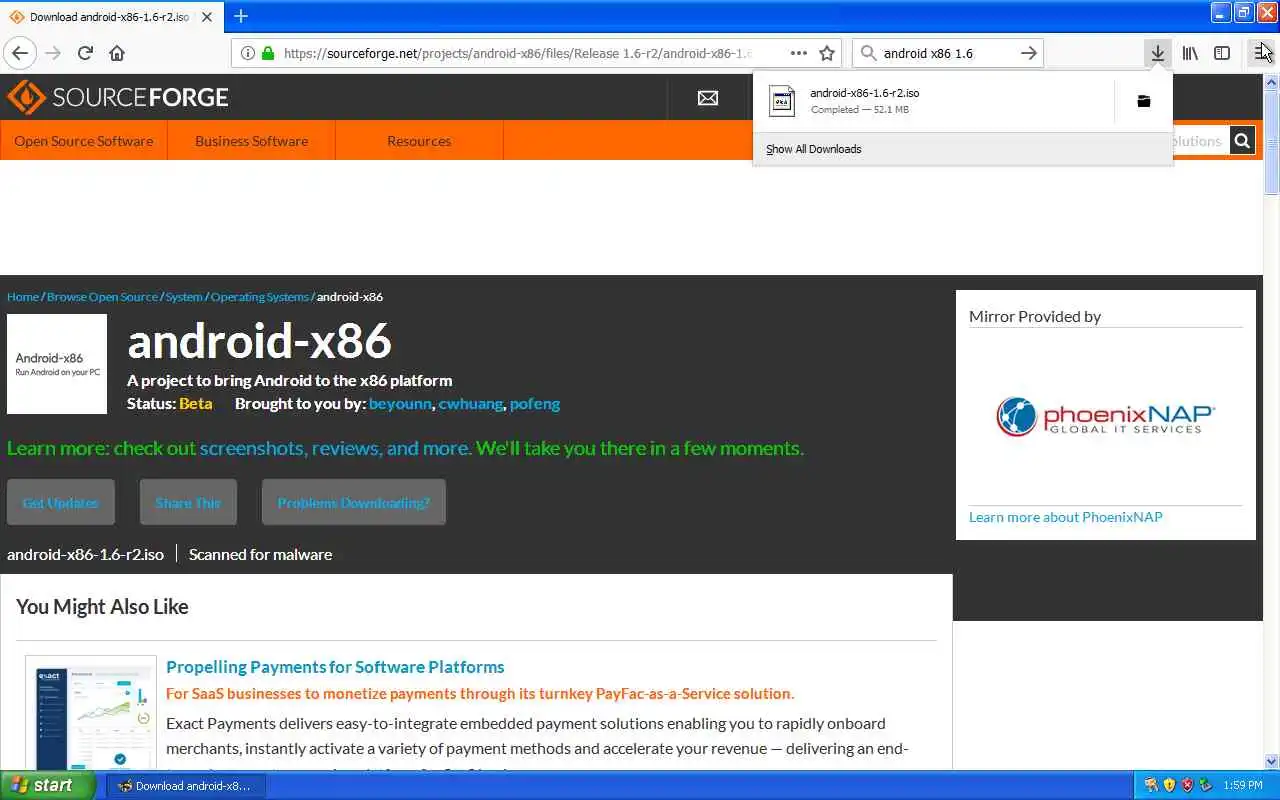Click the SourceForge site search magnifier button
Image resolution: width=1280 pixels, height=800 pixels.
[1242, 141]
